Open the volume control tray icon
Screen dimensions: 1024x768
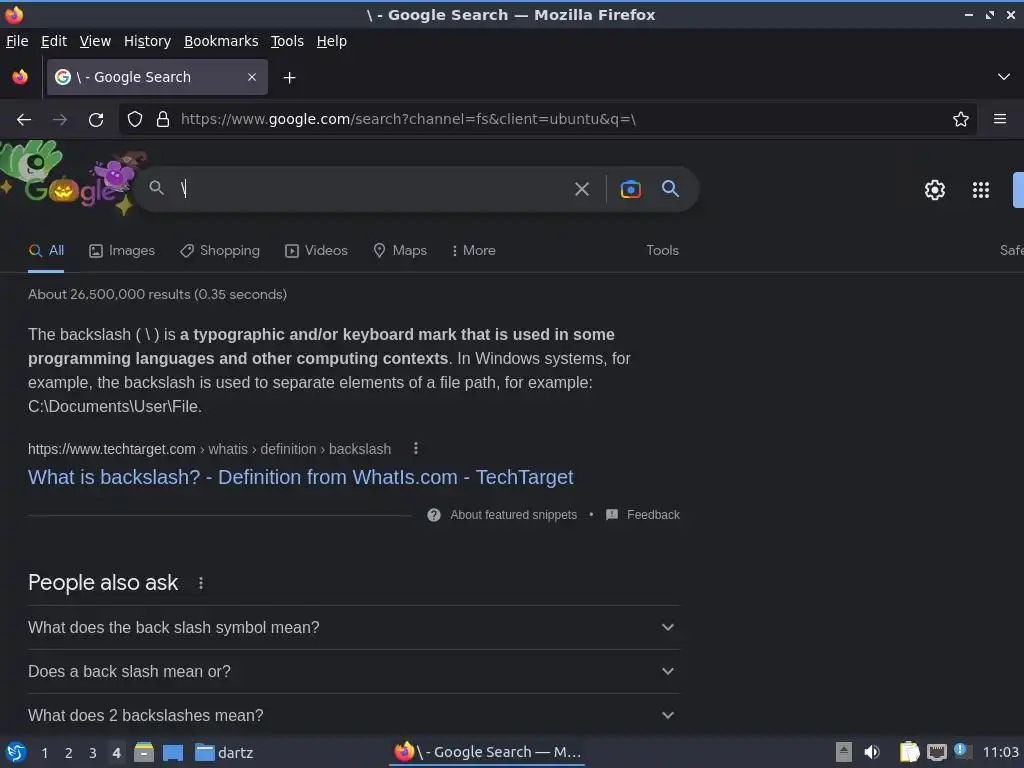click(x=871, y=752)
